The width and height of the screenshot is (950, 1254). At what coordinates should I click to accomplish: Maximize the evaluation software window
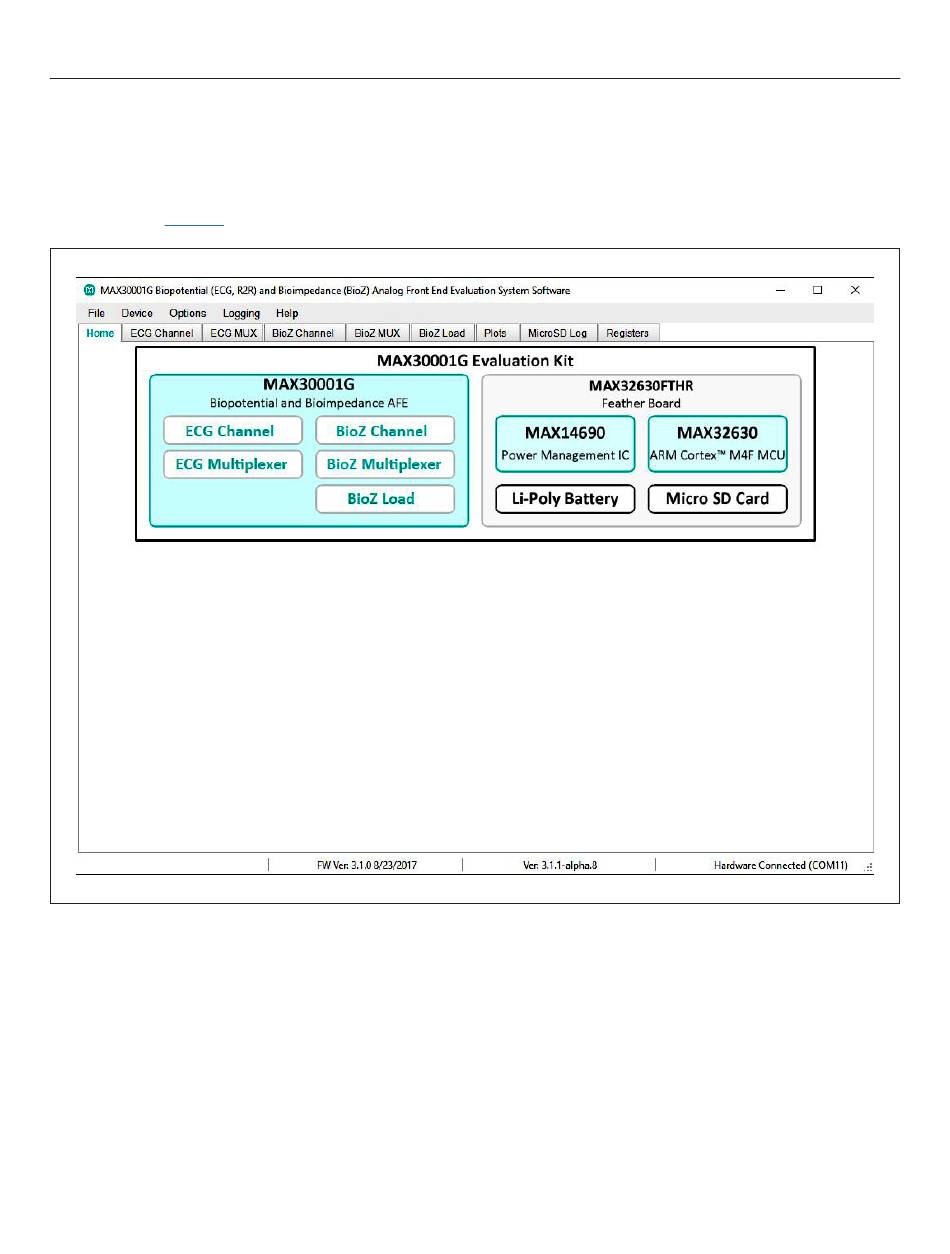click(x=817, y=290)
